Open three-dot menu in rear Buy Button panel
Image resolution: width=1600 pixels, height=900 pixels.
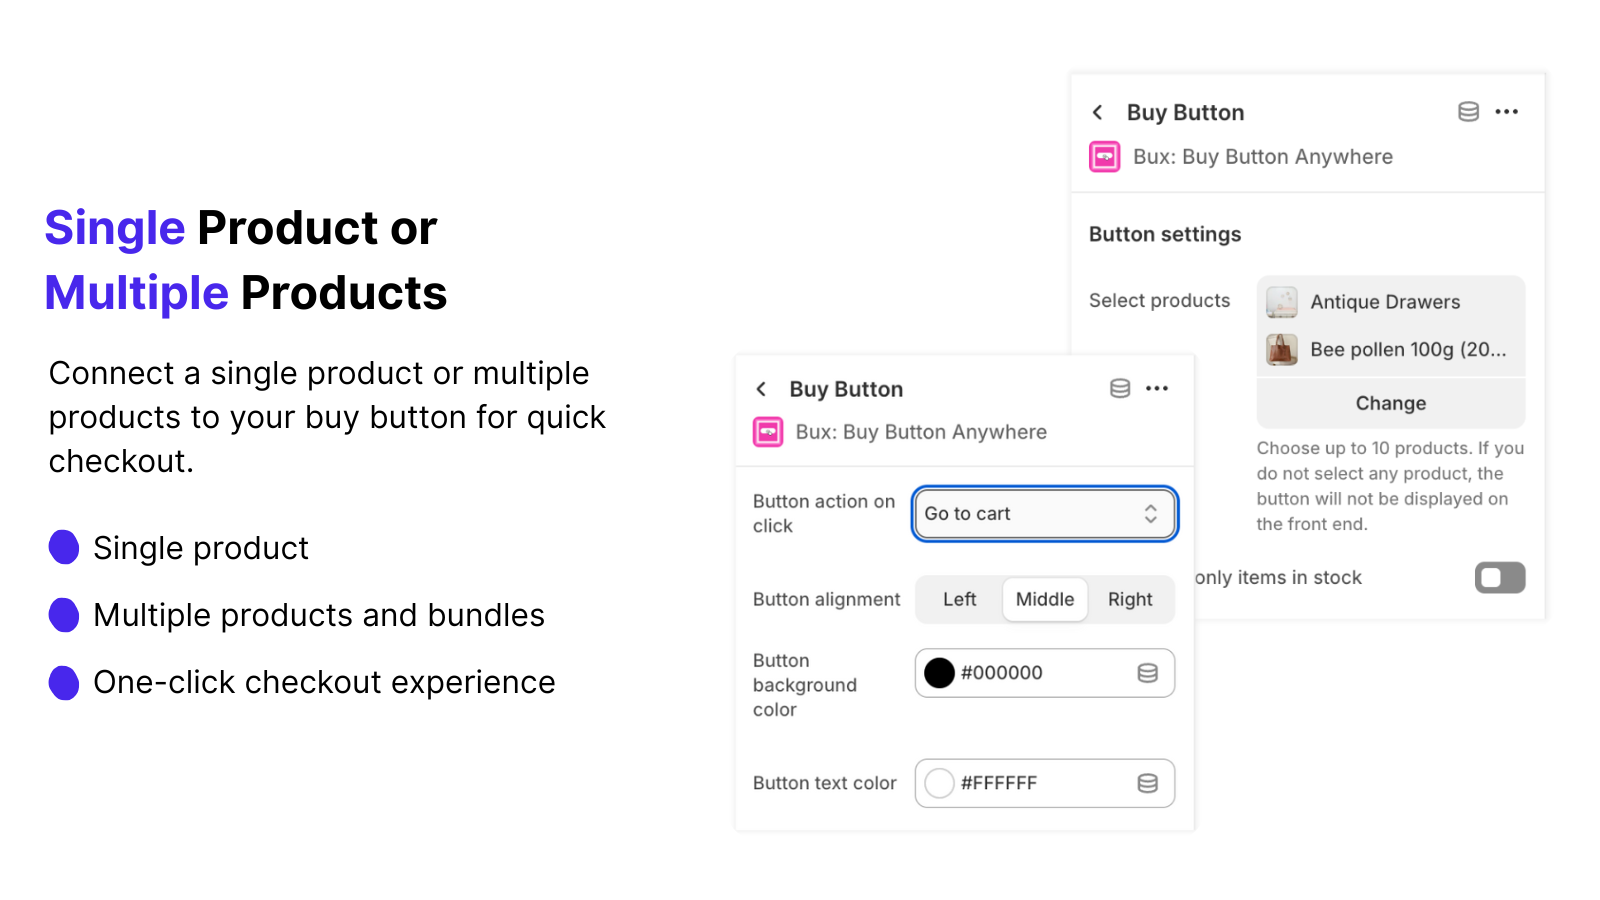coord(1507,111)
